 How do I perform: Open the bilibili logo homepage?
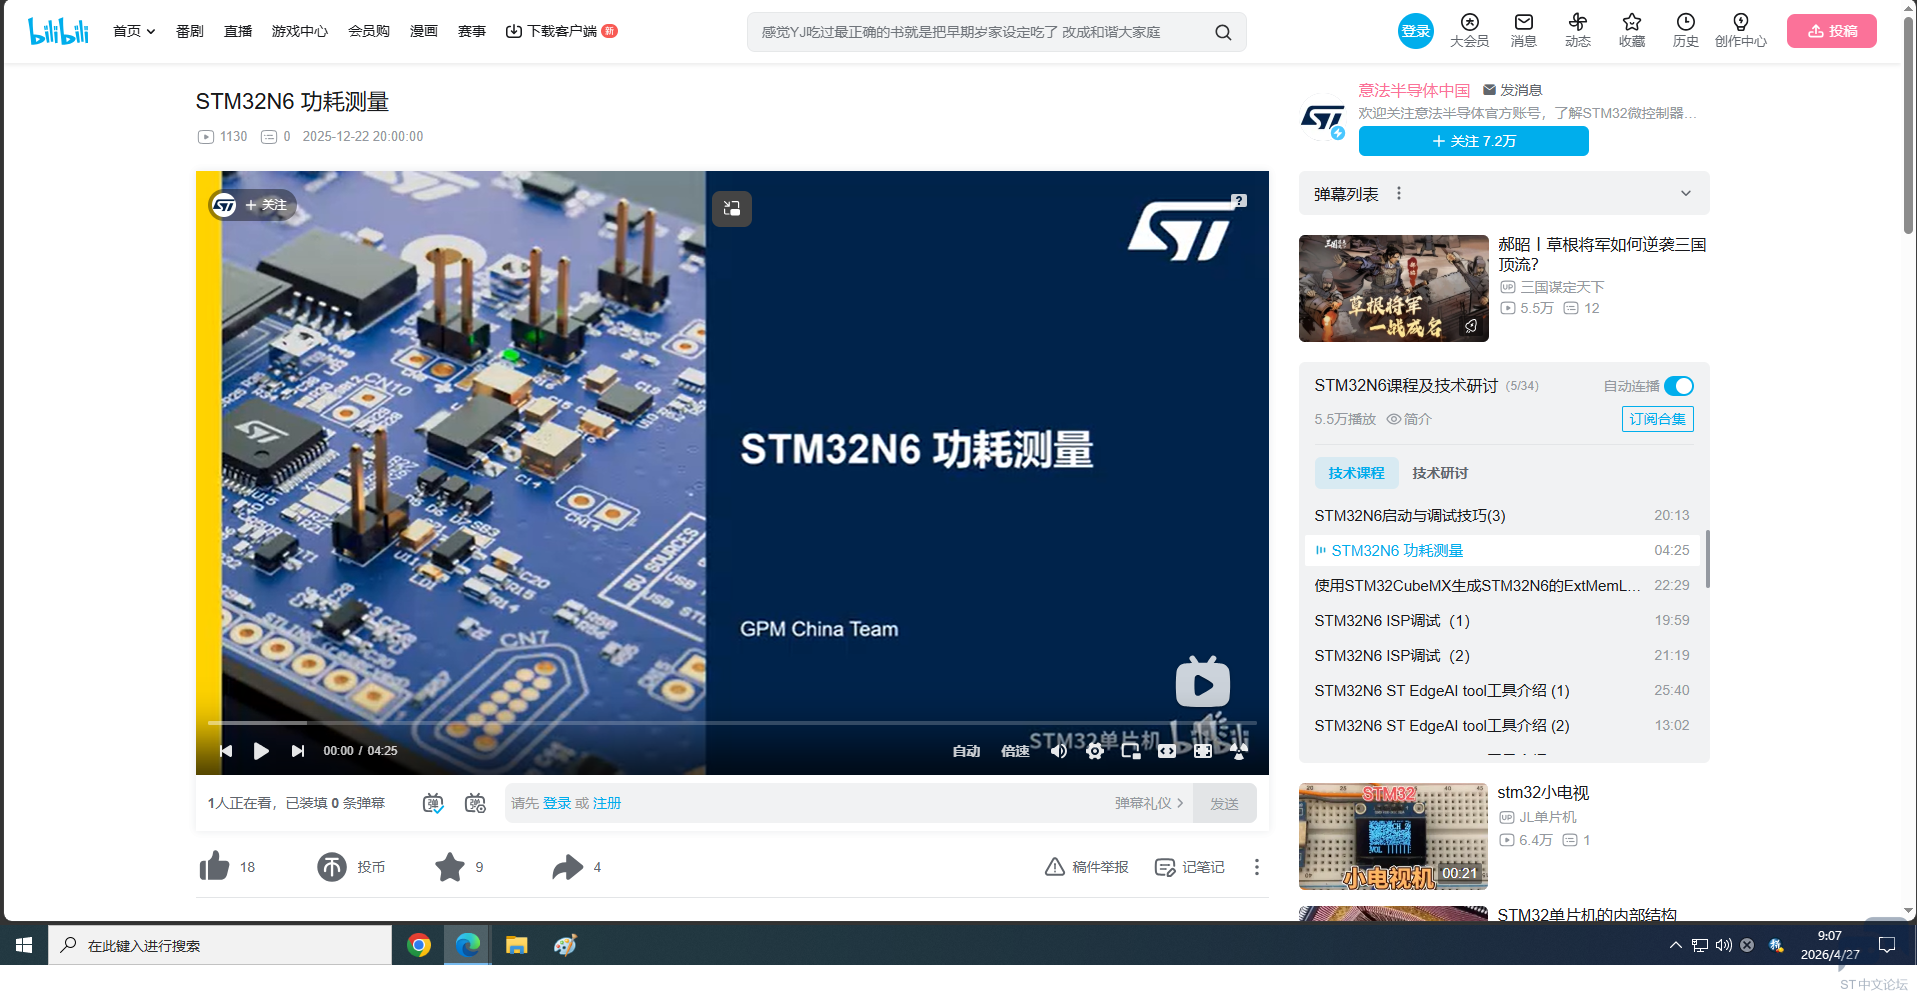[58, 31]
